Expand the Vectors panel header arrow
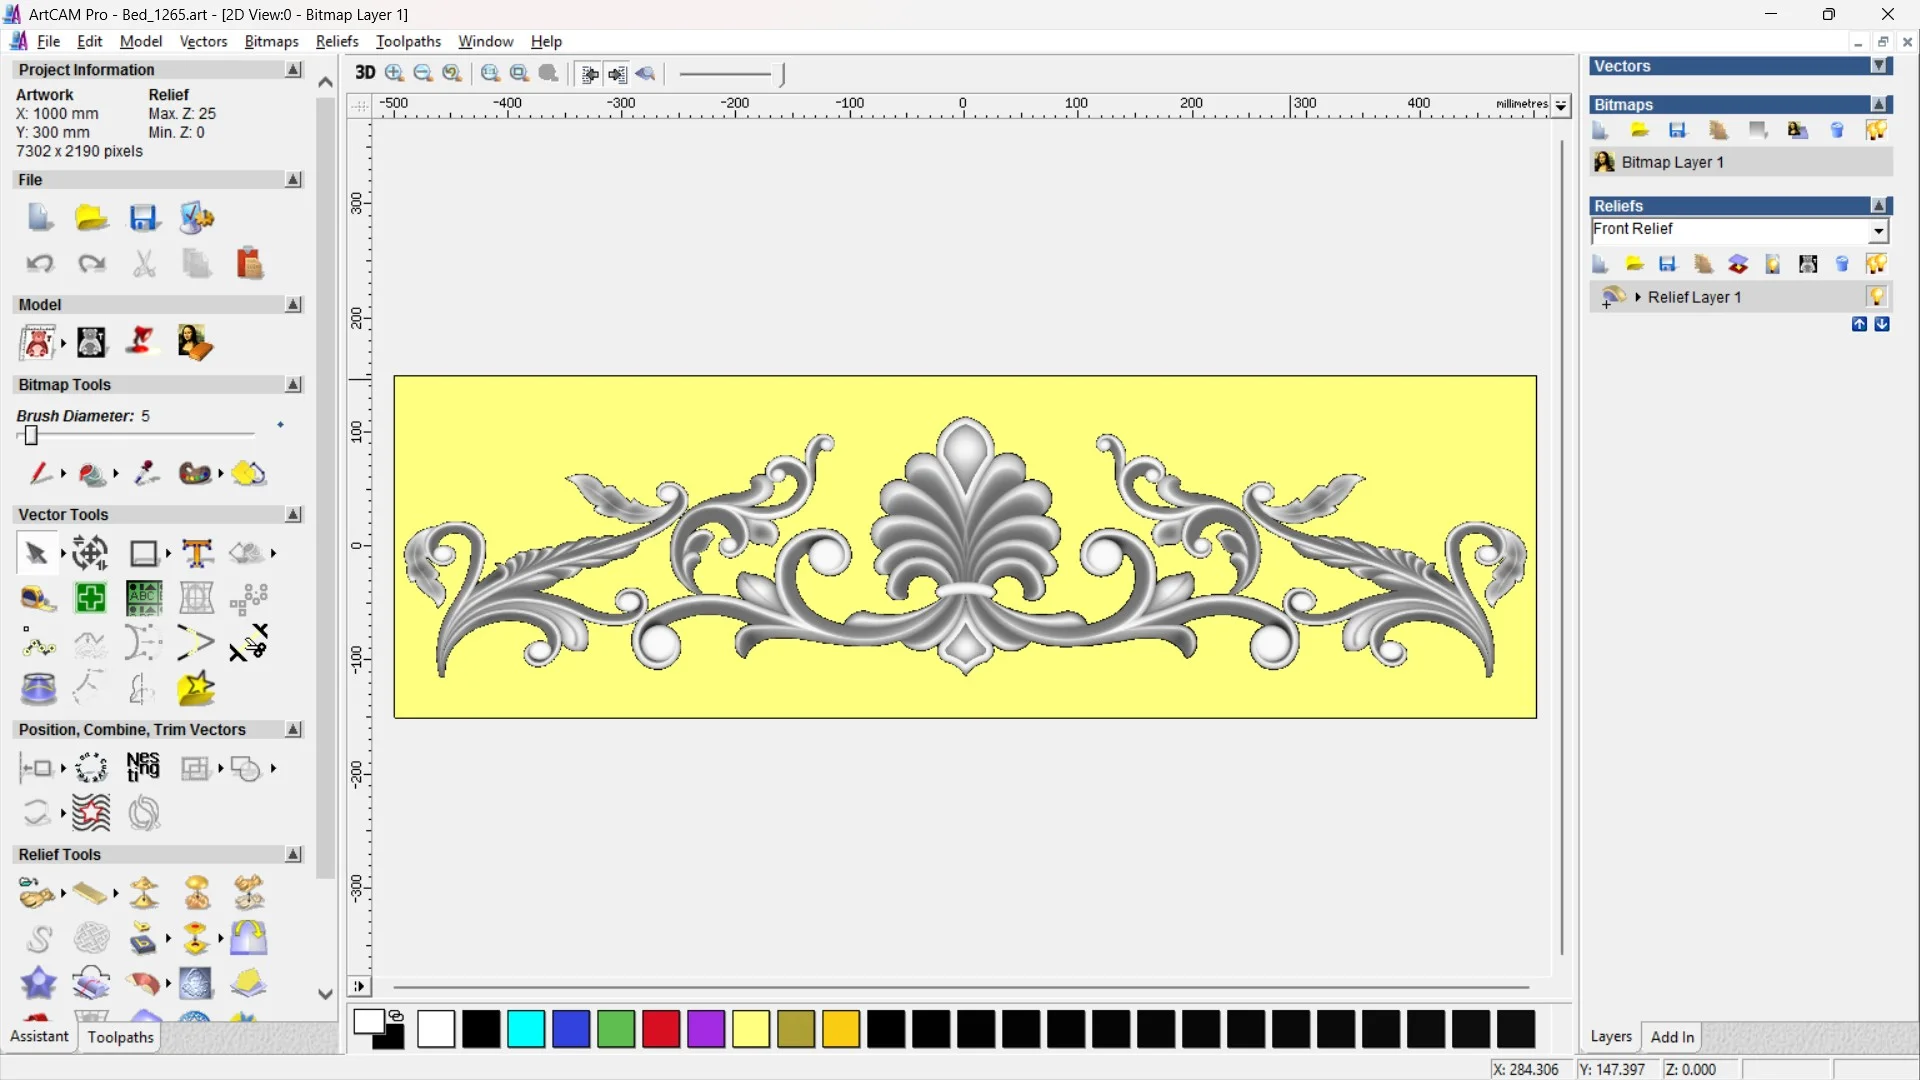The height and width of the screenshot is (1080, 1920). click(x=1880, y=66)
